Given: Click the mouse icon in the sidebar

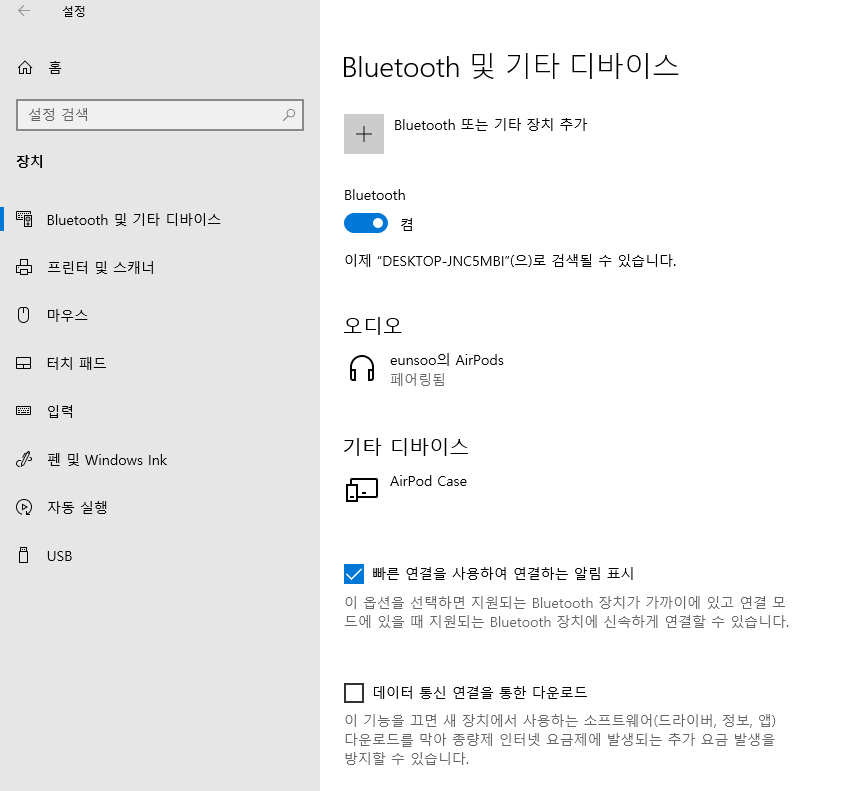Looking at the screenshot, I should pos(23,315).
